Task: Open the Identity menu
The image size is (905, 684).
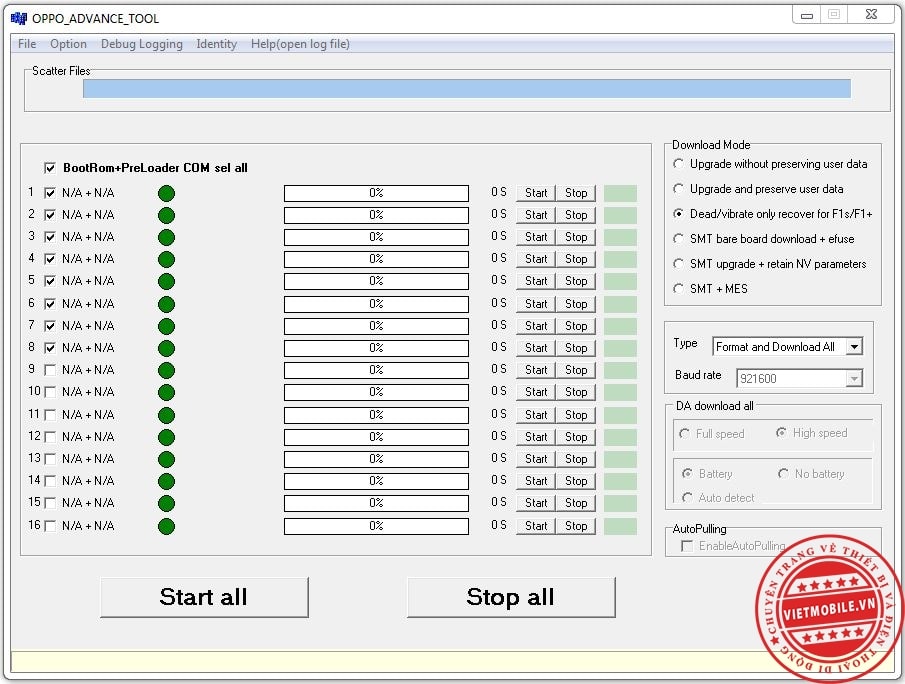Action: pyautogui.click(x=216, y=44)
